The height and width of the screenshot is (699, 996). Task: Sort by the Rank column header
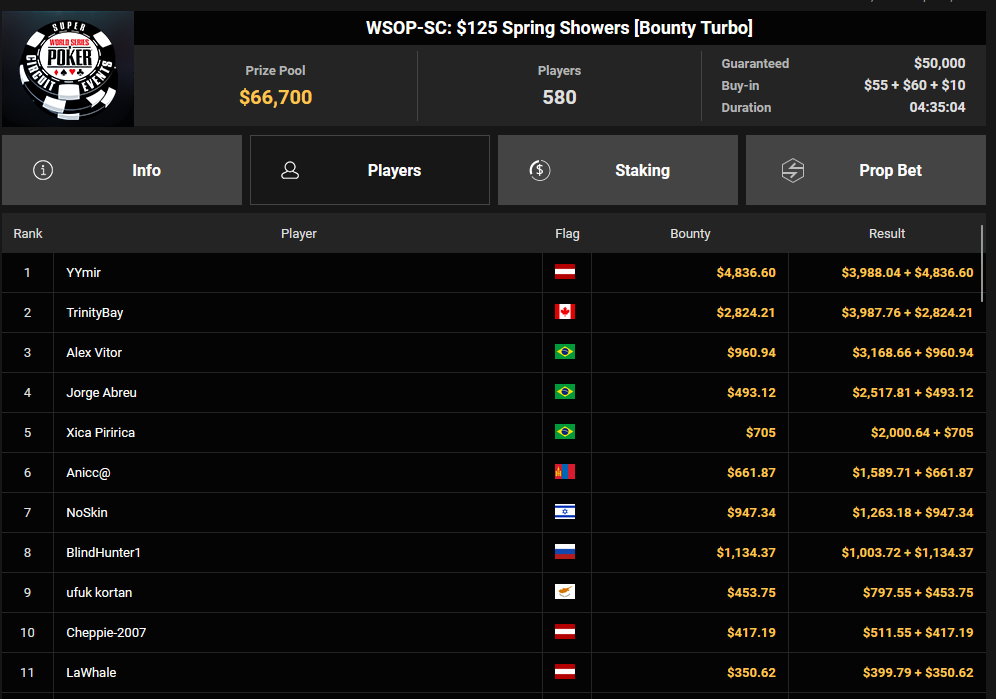(28, 233)
